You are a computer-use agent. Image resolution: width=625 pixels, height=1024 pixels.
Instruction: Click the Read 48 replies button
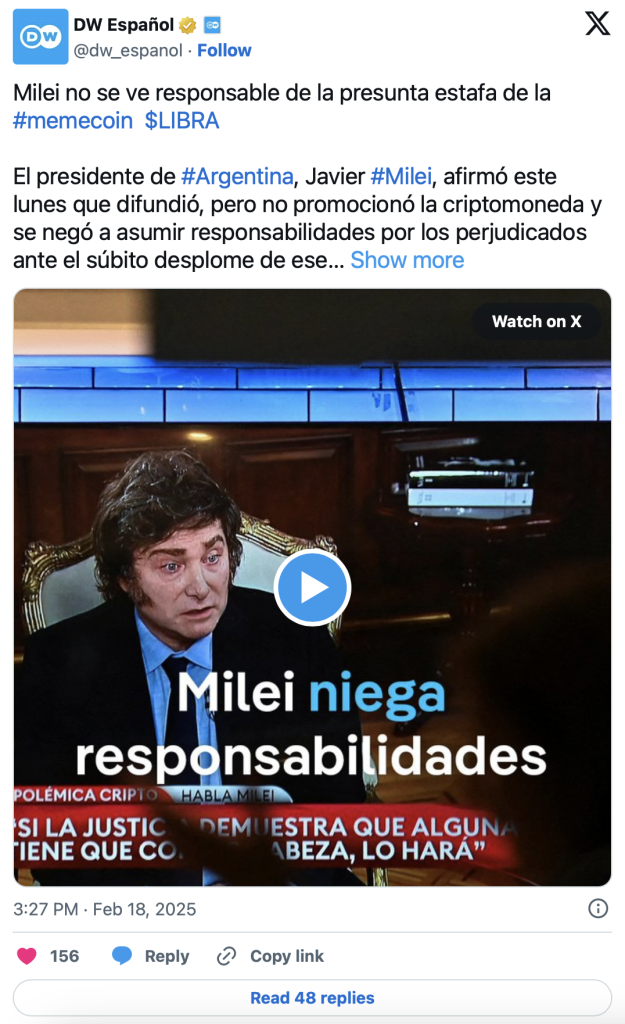tap(312, 998)
